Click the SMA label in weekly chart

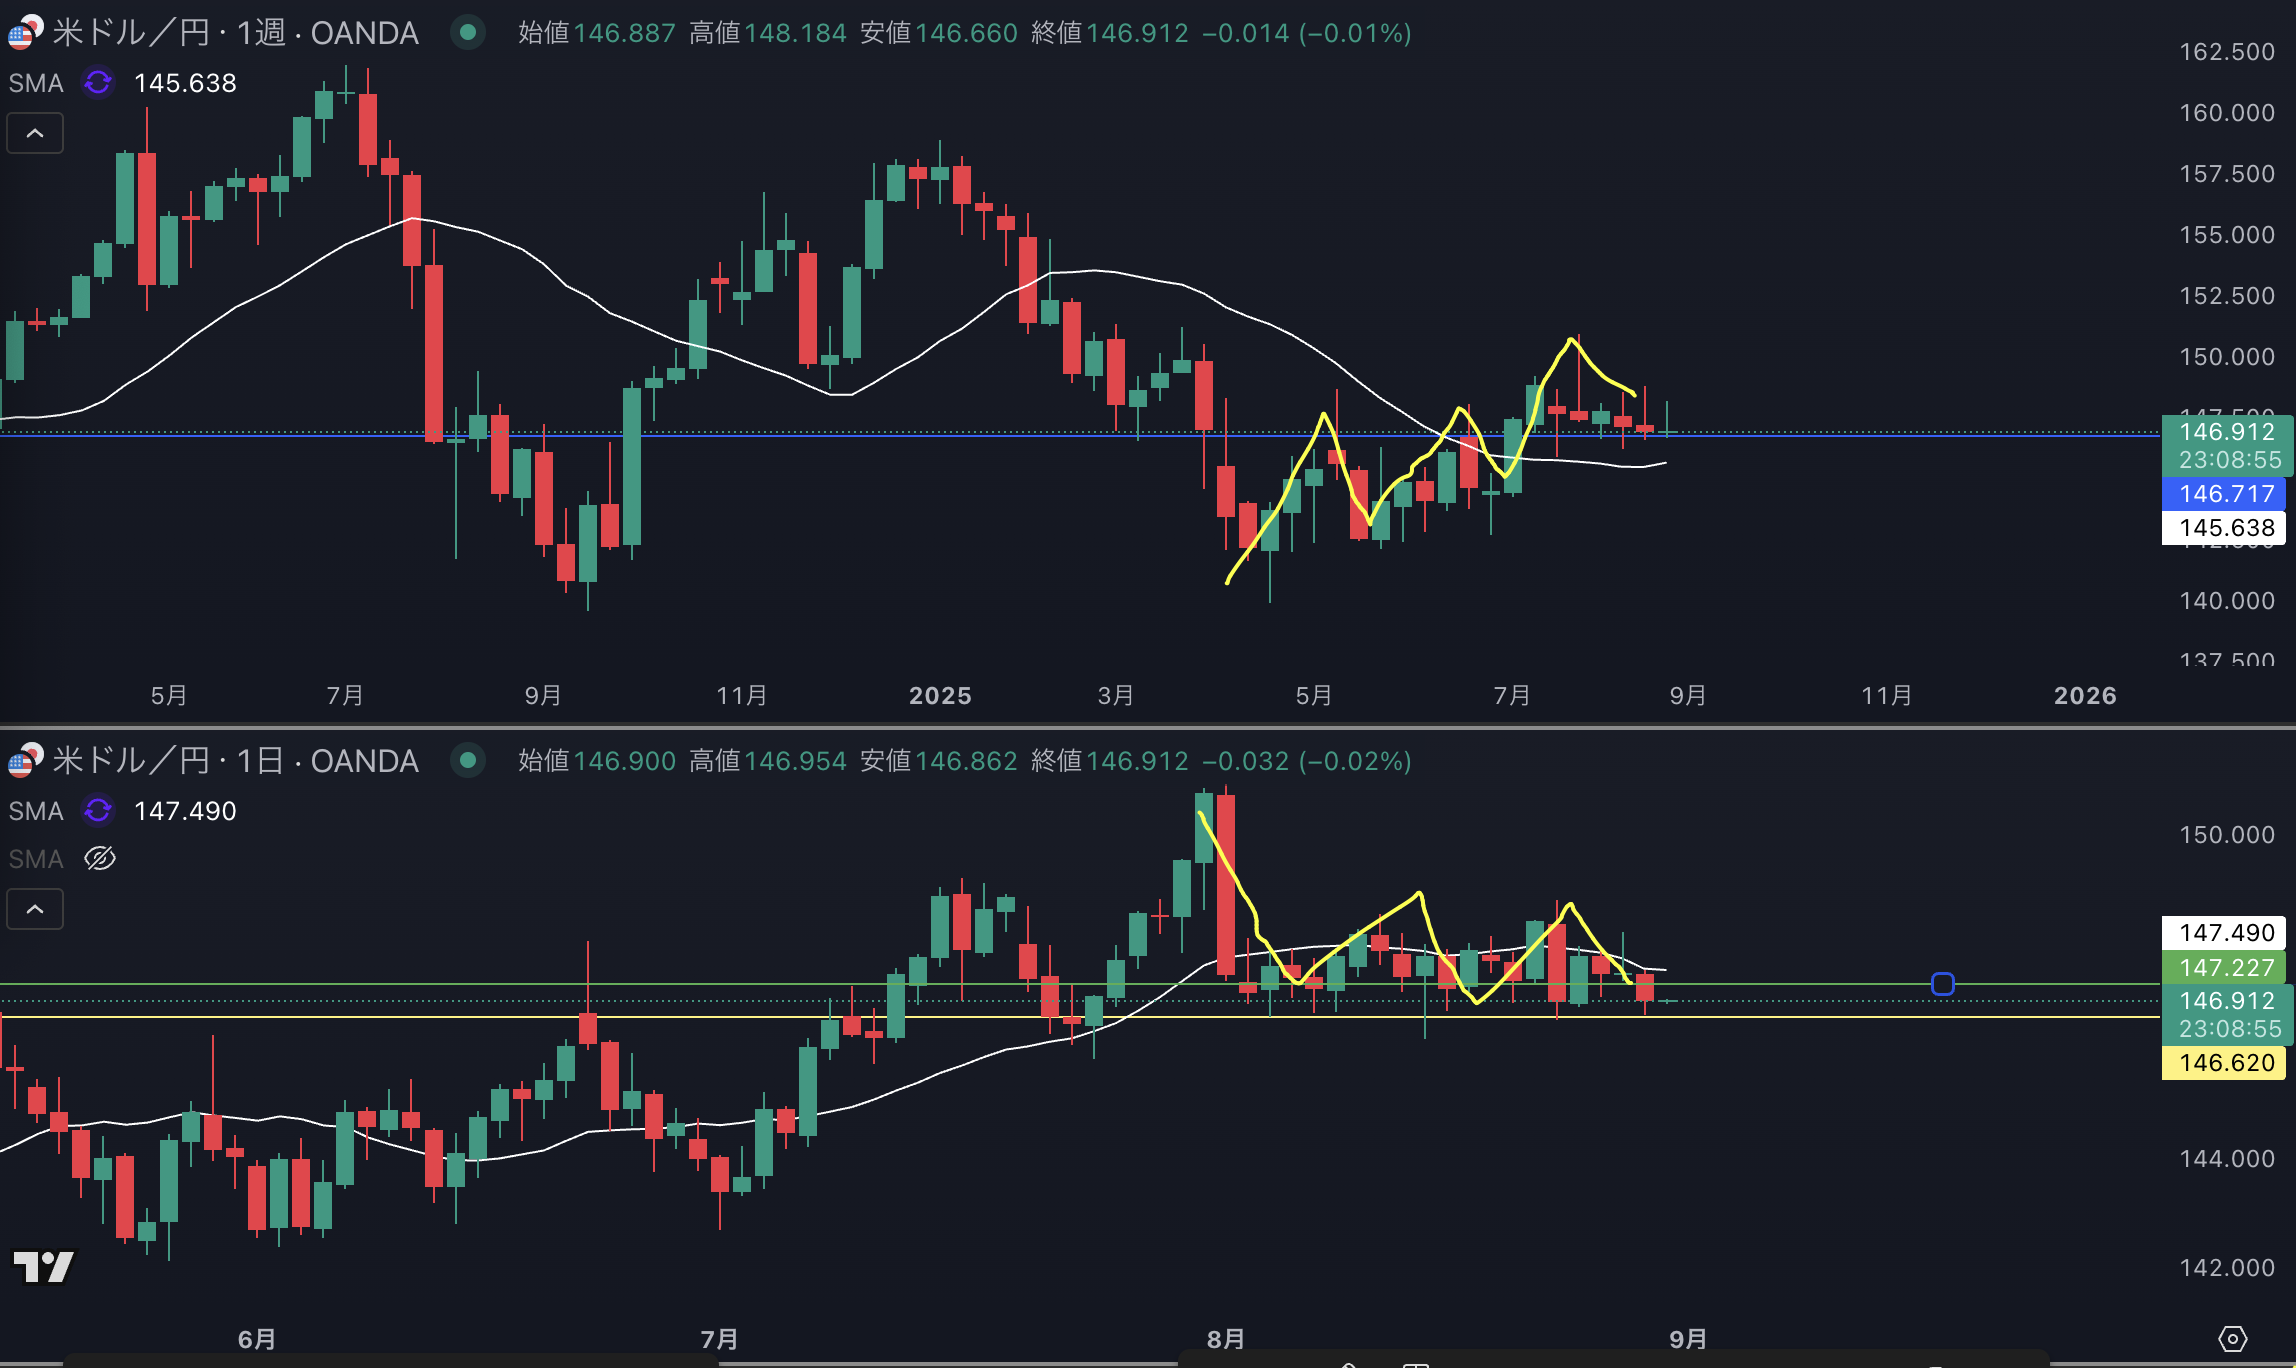coord(36,83)
